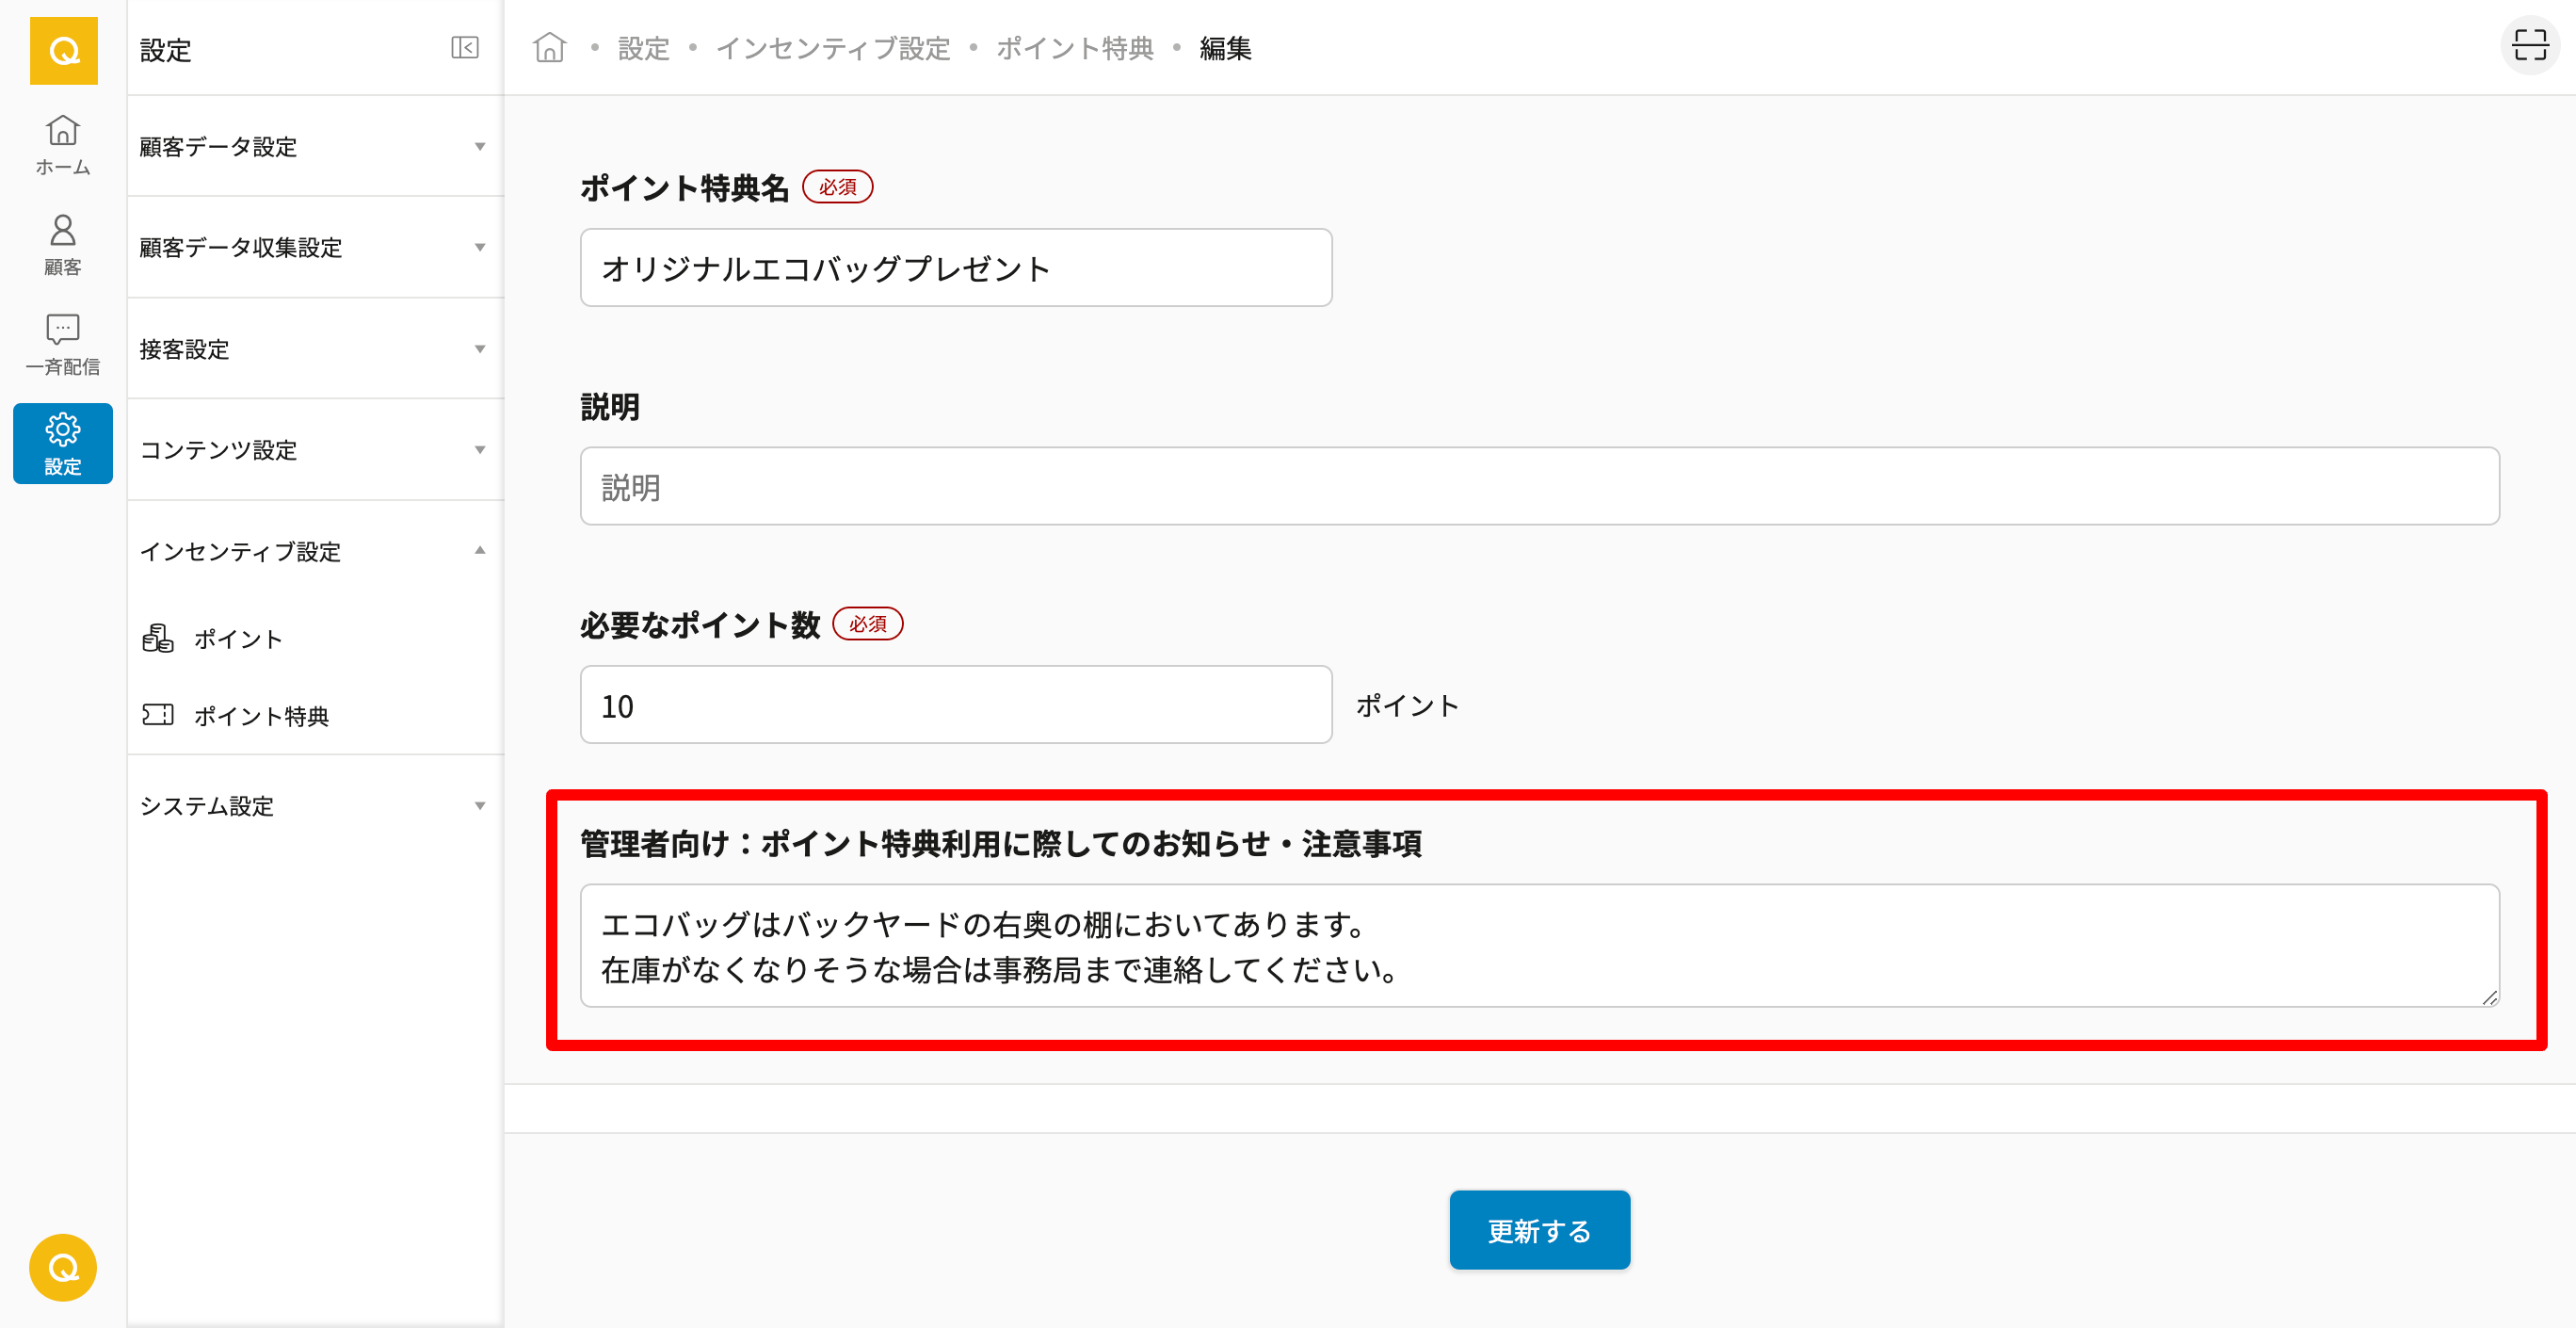Click the 説明 input field
The height and width of the screenshot is (1328, 2576).
click(x=1538, y=487)
